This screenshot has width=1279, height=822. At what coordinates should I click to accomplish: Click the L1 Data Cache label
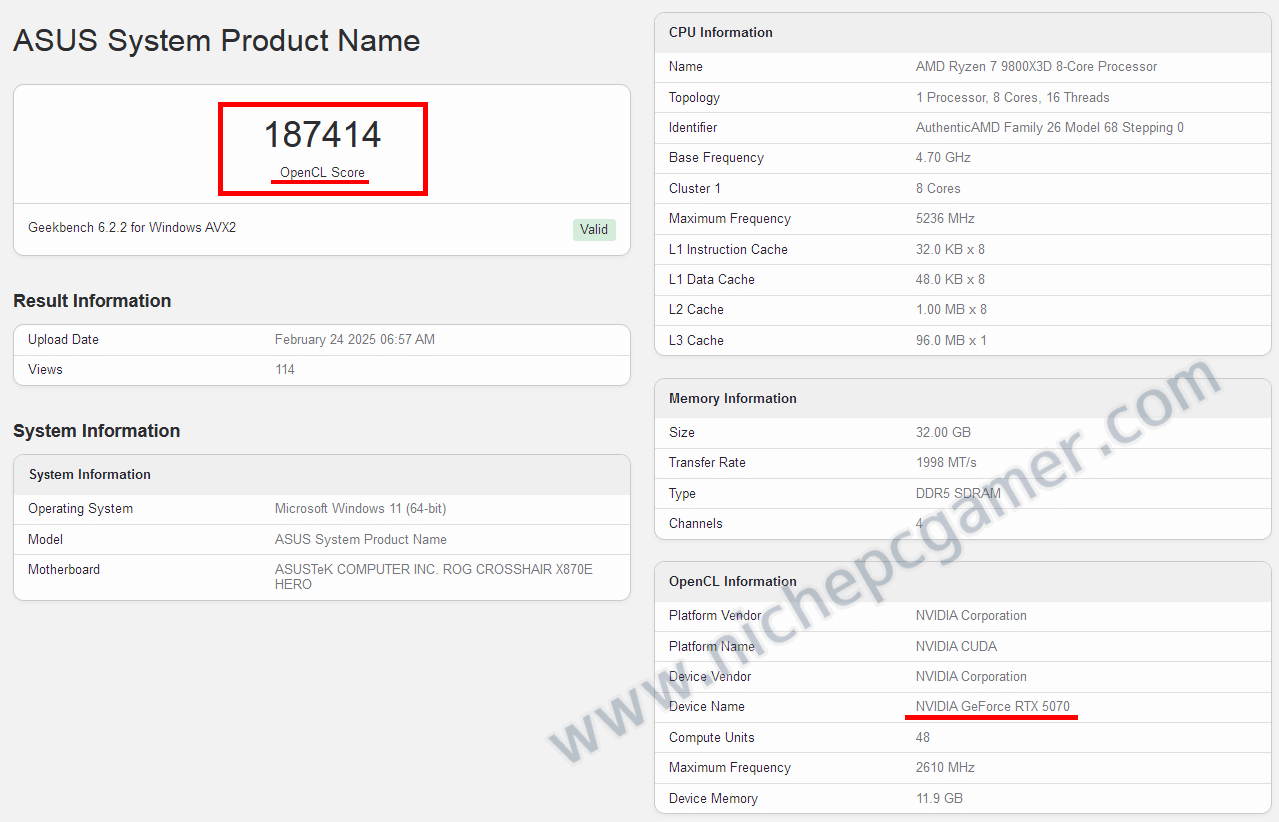click(x=712, y=279)
